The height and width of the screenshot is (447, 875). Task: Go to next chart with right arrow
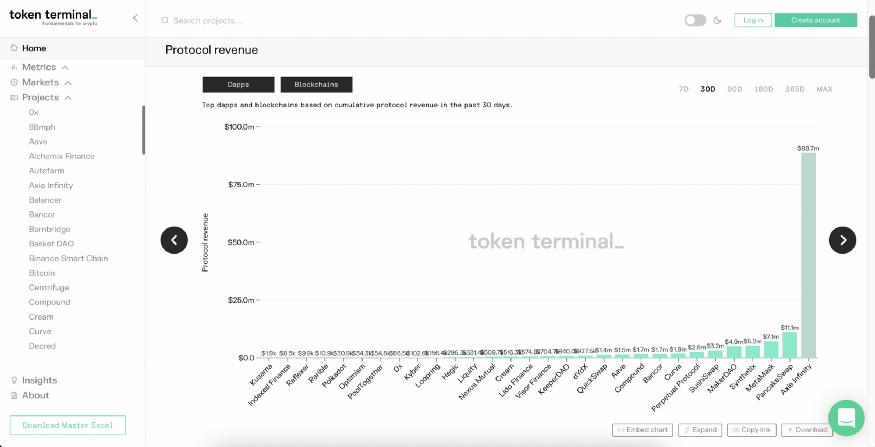[x=843, y=240]
